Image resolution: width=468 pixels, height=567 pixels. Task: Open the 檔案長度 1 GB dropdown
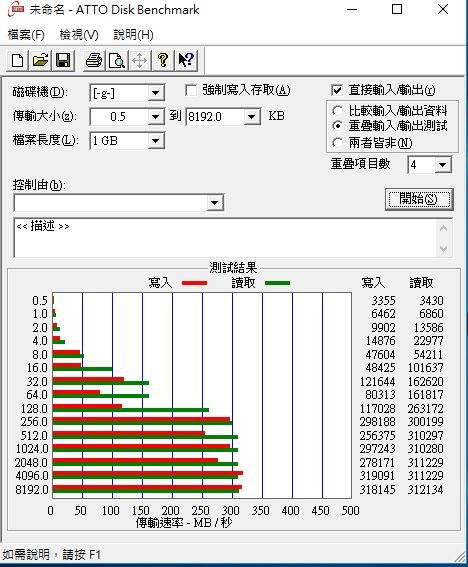point(156,141)
